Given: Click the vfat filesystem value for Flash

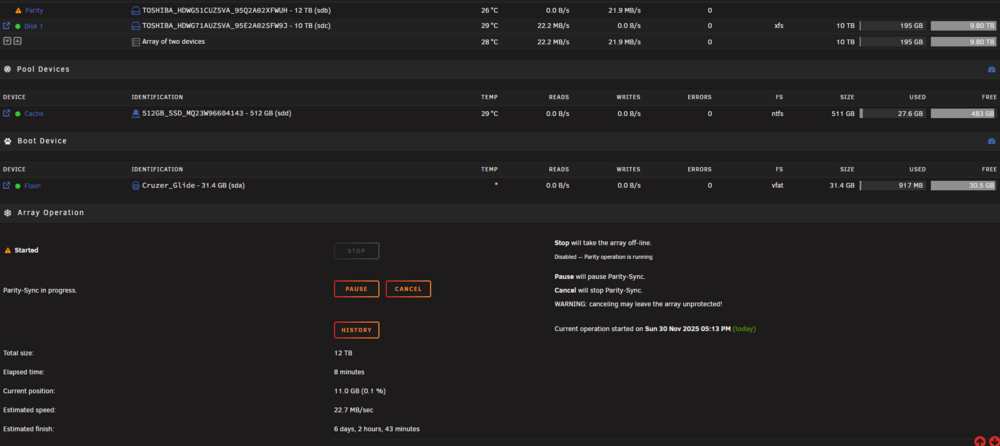Looking at the screenshot, I should (777, 186).
